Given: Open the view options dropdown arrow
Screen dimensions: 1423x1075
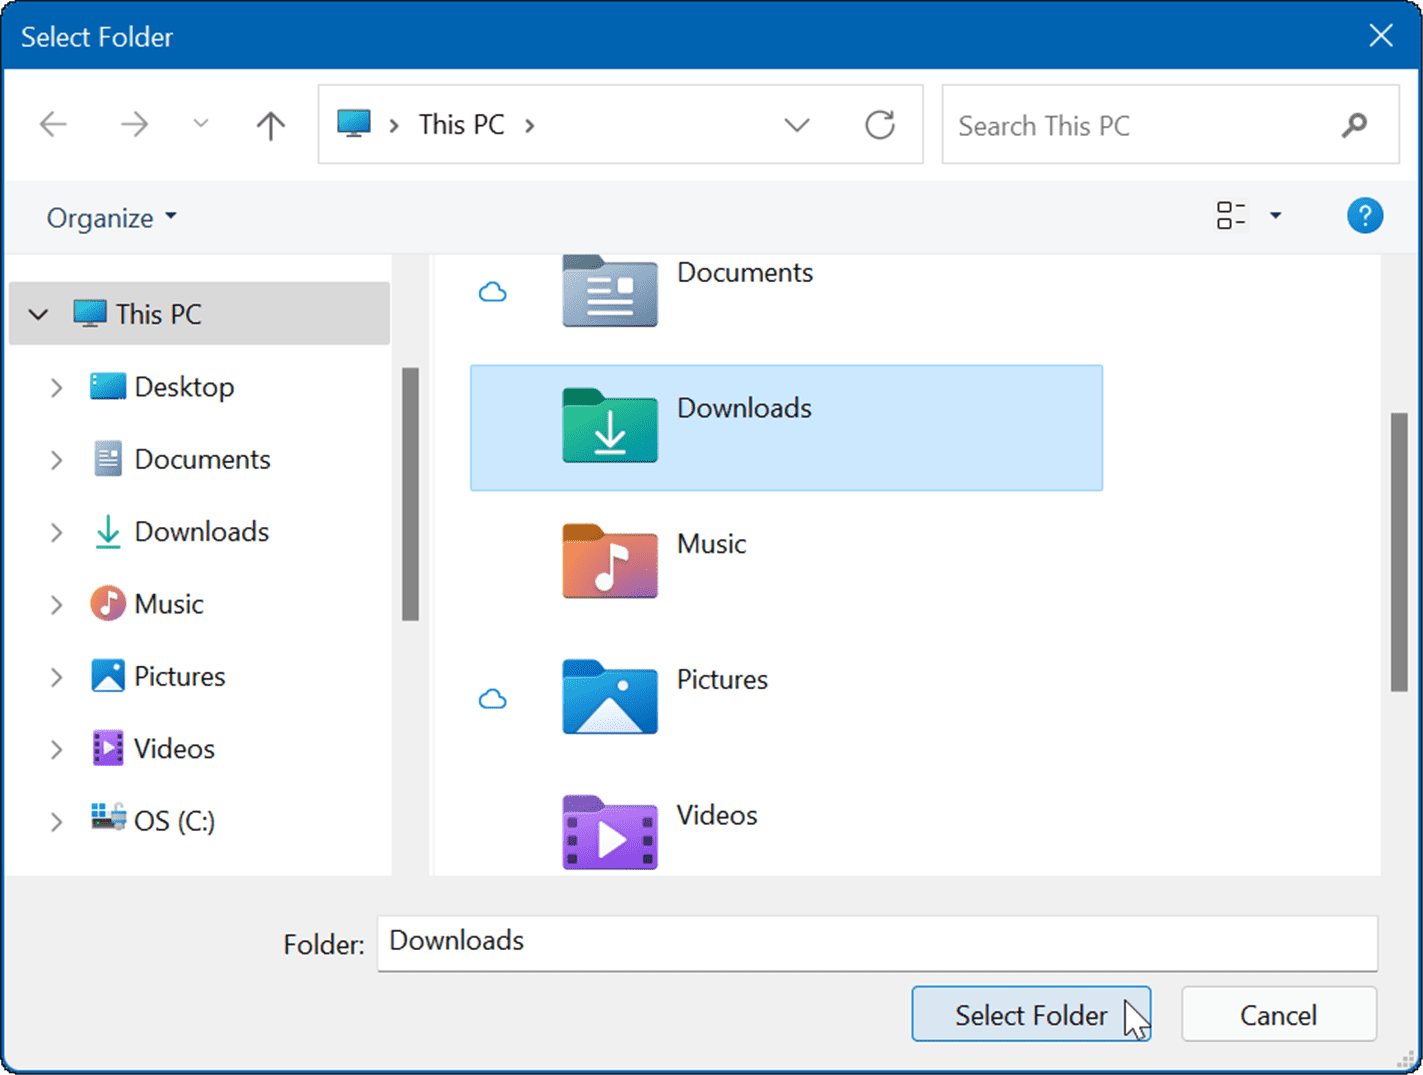Looking at the screenshot, I should [1275, 216].
